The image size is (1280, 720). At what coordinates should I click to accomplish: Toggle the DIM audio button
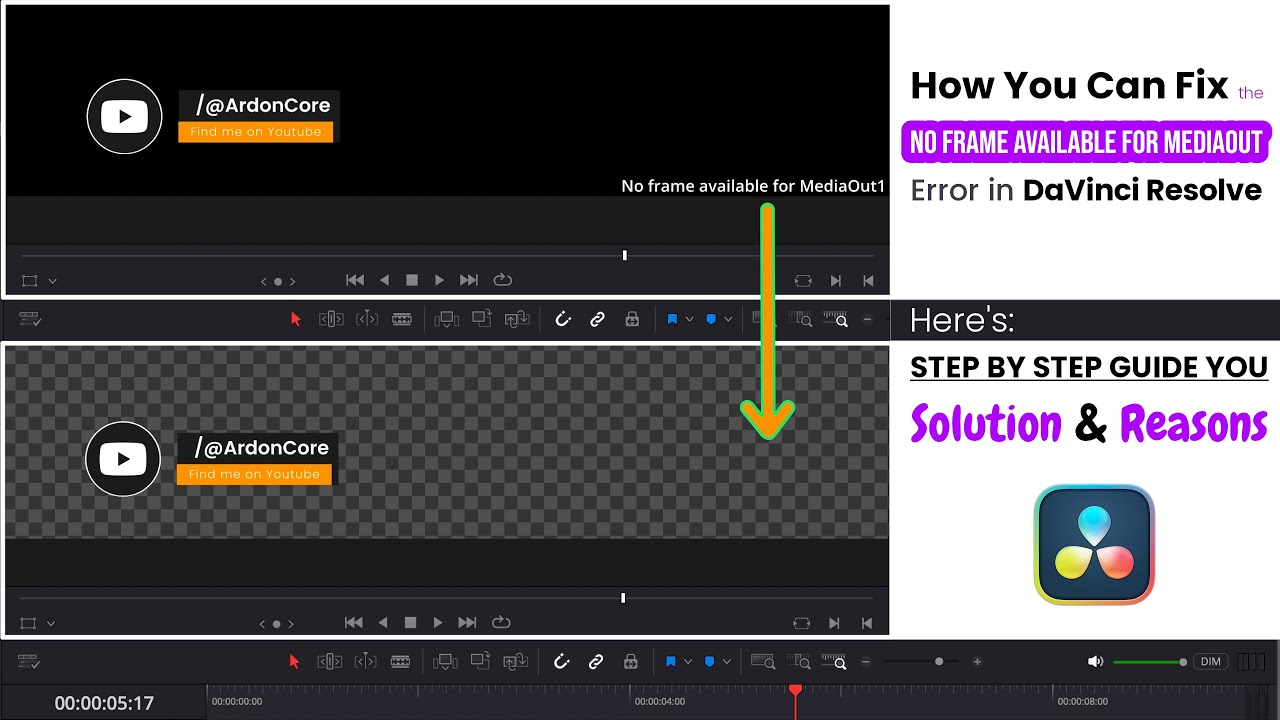(x=1211, y=662)
